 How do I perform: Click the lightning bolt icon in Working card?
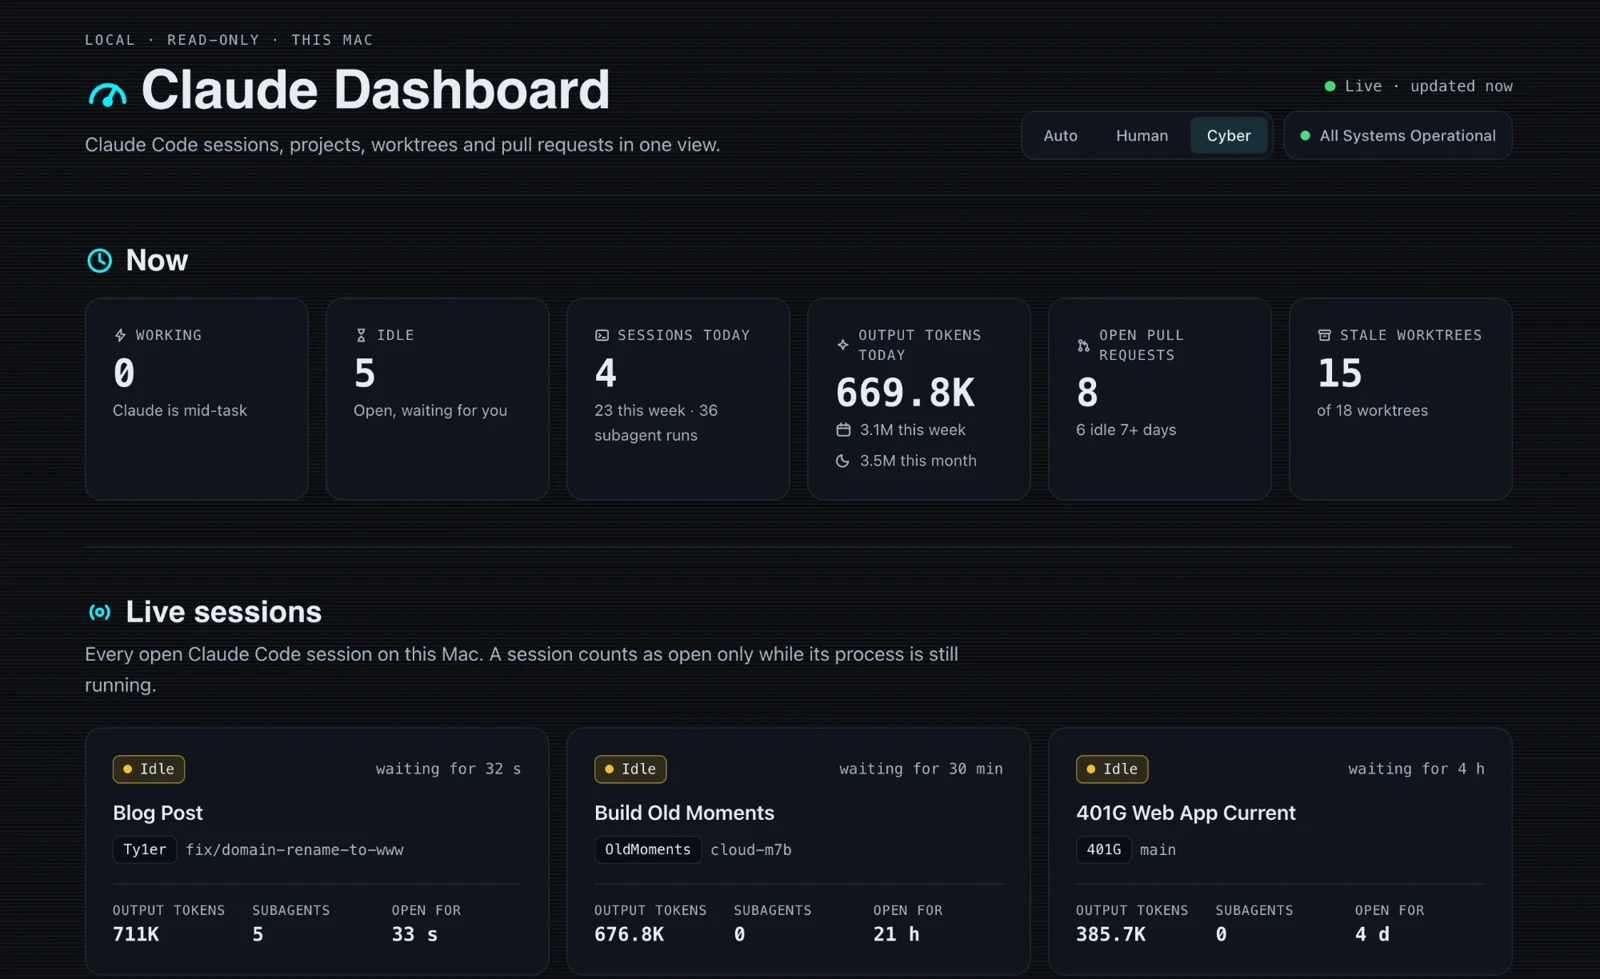pyautogui.click(x=120, y=335)
